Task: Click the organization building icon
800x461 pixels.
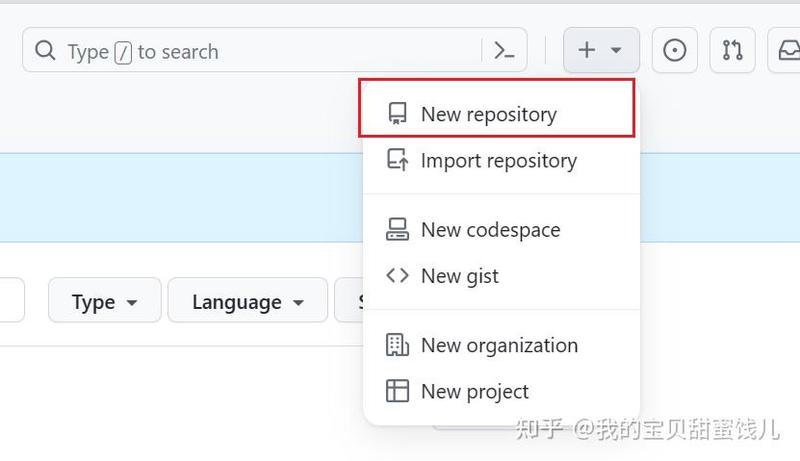Action: [x=397, y=345]
